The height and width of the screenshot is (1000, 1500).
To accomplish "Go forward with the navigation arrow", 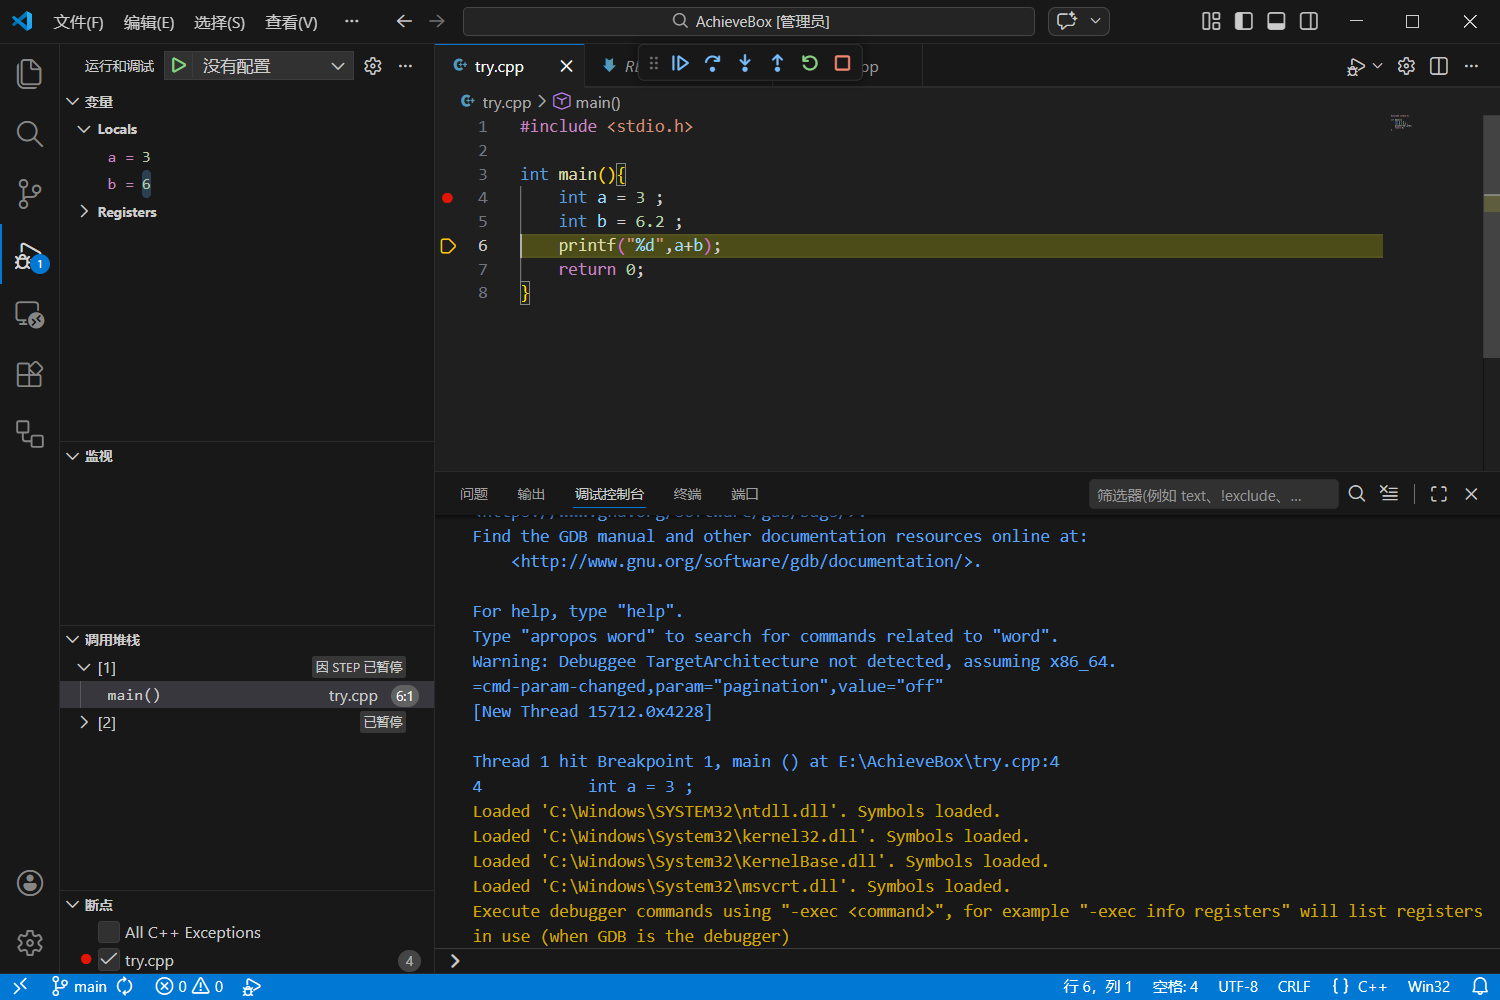I will (437, 21).
